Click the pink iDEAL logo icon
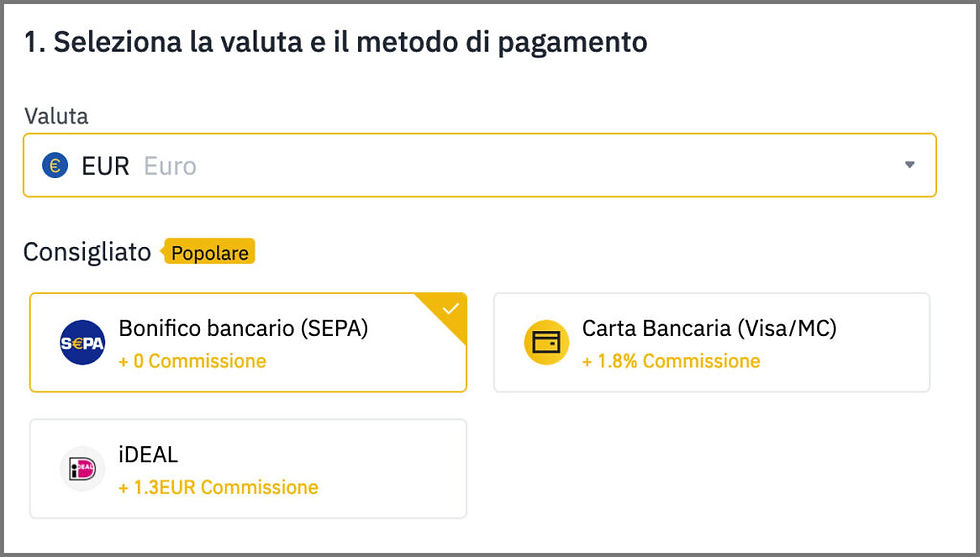Screen dimensions: 980x557 coord(82,468)
